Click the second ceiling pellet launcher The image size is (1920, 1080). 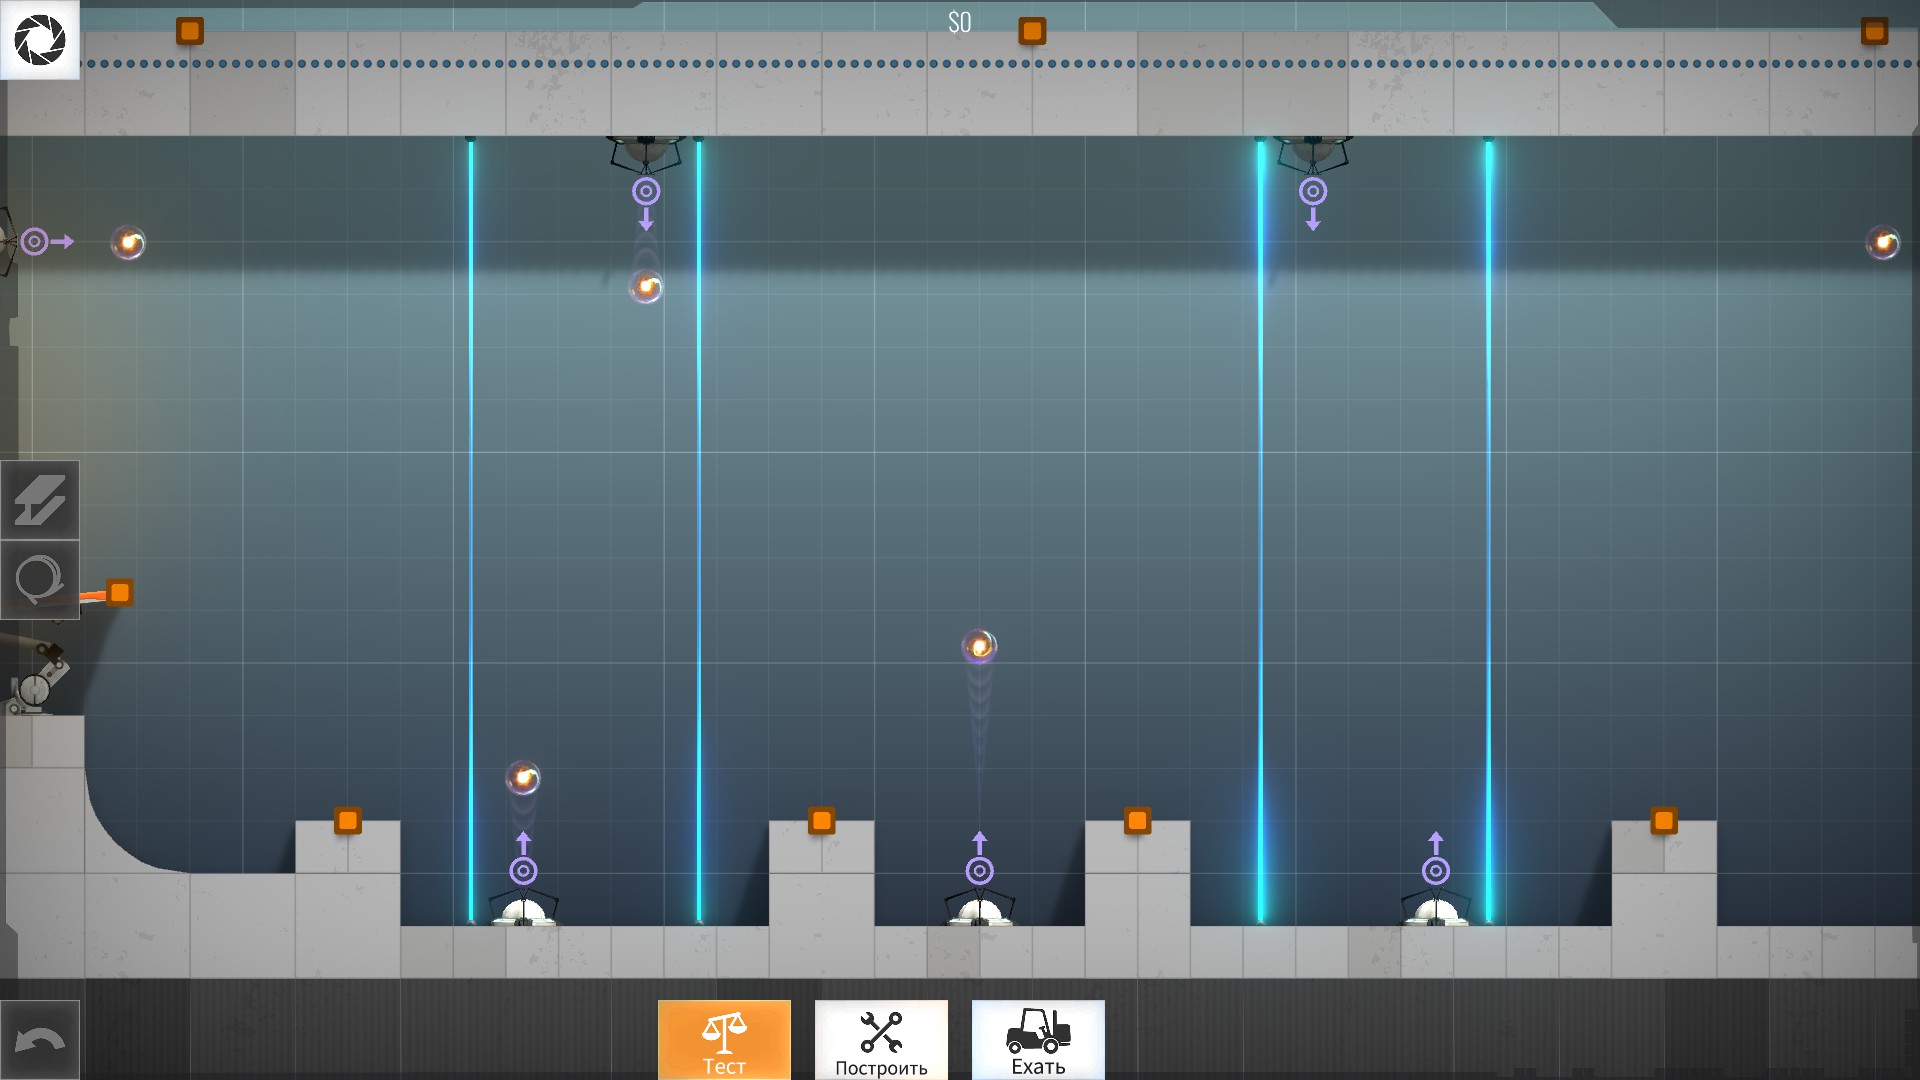(x=1313, y=153)
